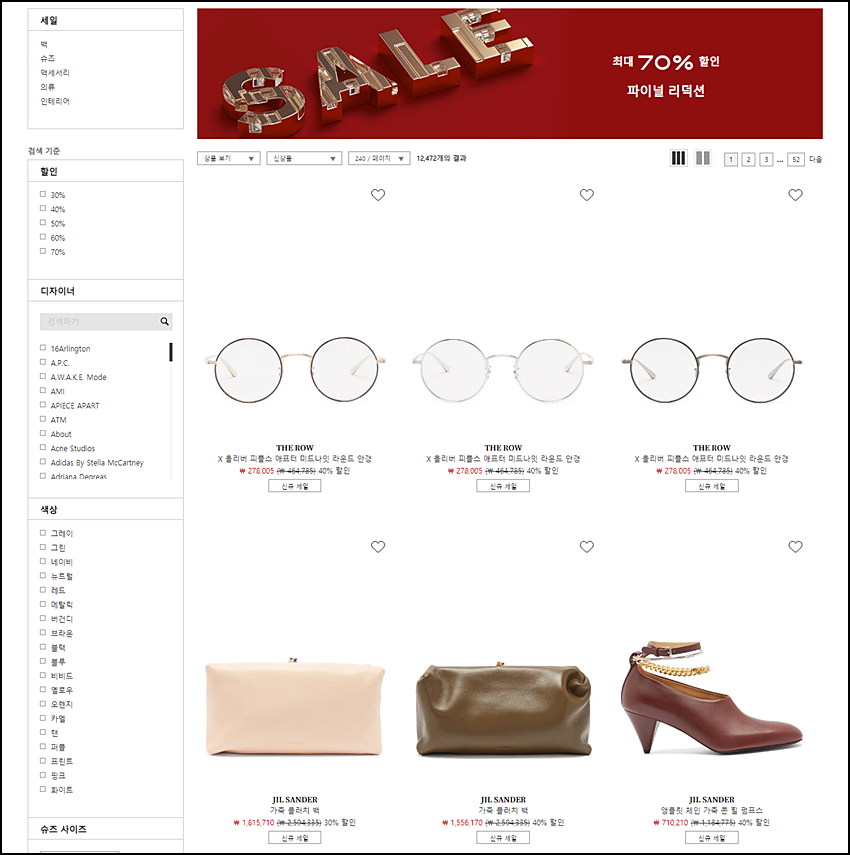
Task: Open the 신상품 sort dropdown
Action: (x=304, y=158)
